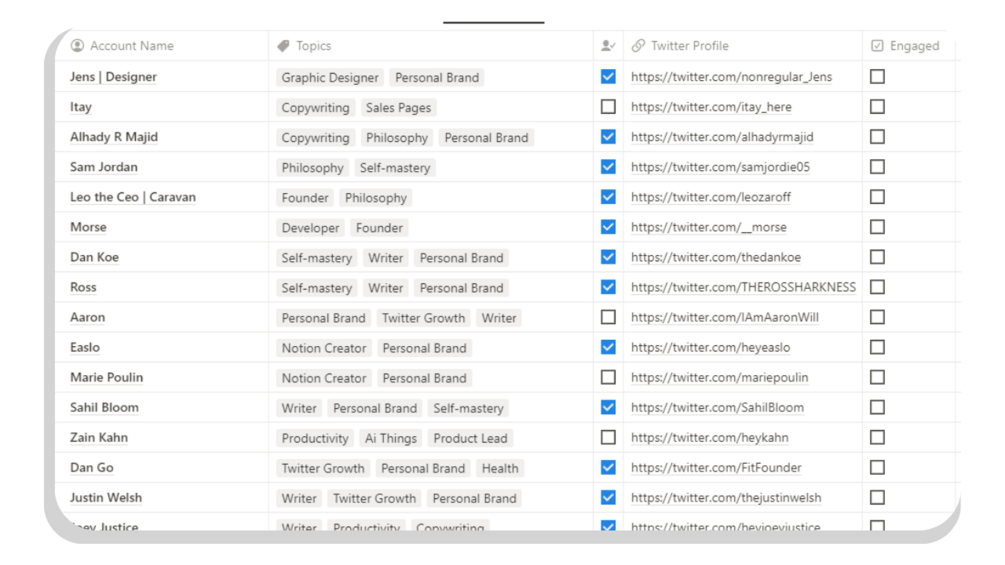Image resolution: width=1005 pixels, height=565 pixels.
Task: Open the Alhady R Majid account page
Action: [x=113, y=137]
